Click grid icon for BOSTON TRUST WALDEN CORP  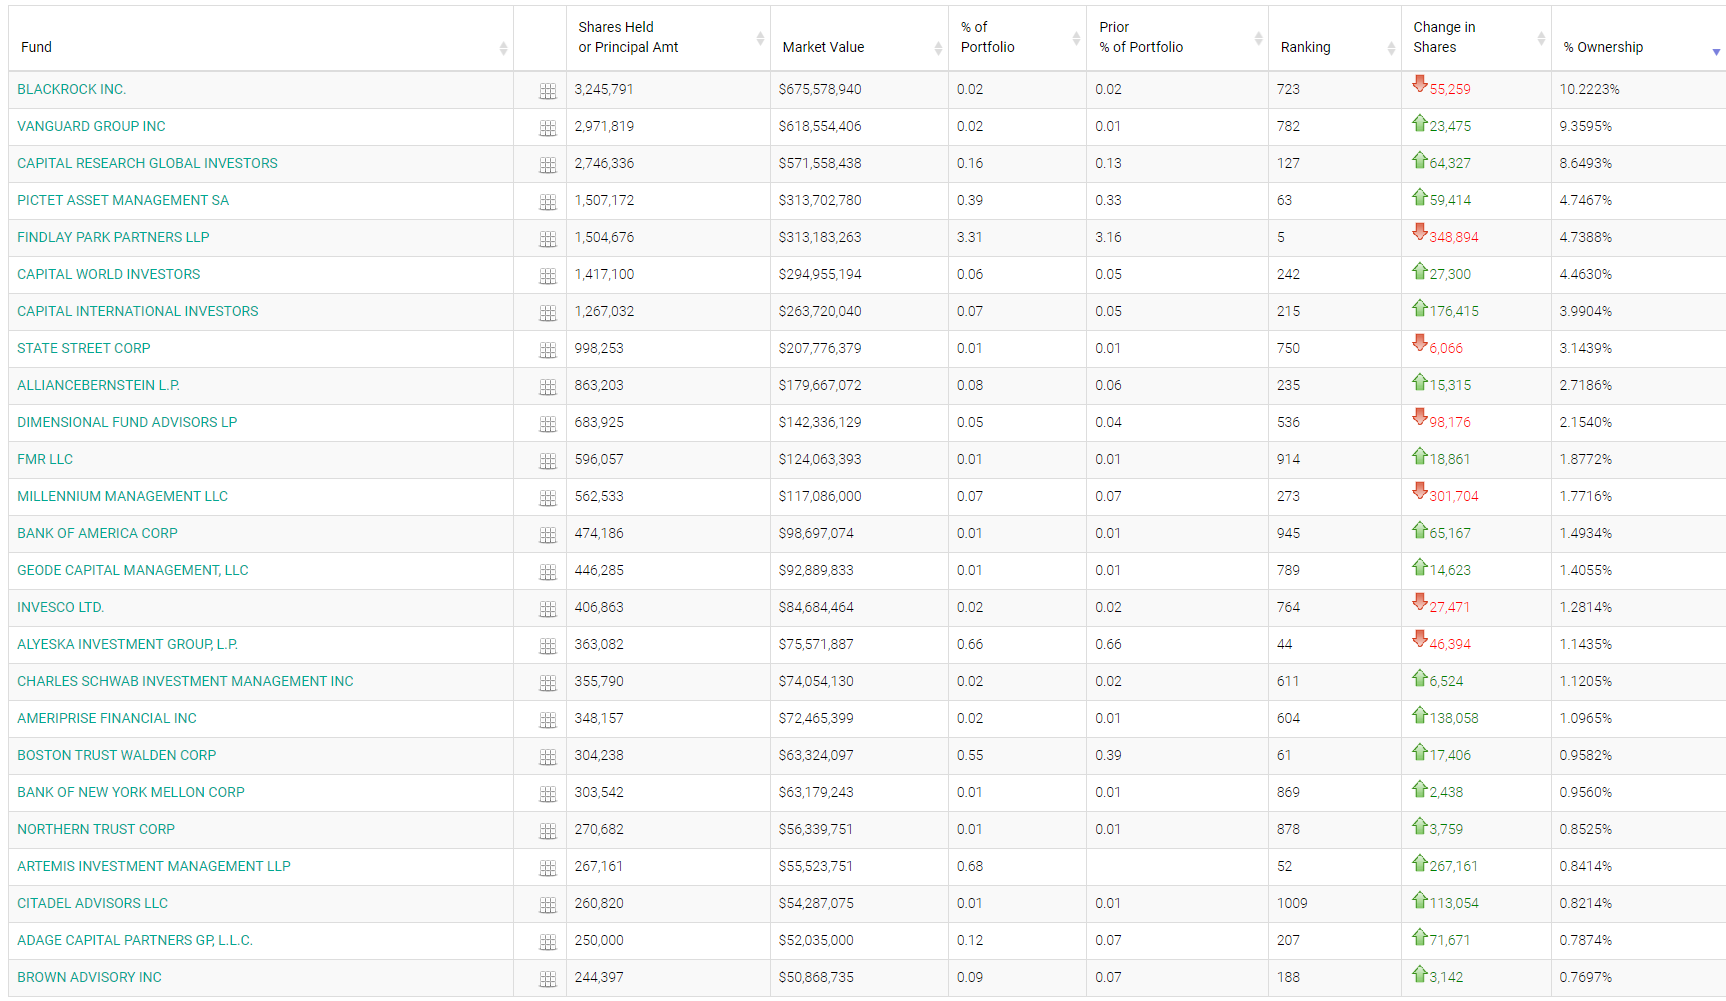pos(548,757)
